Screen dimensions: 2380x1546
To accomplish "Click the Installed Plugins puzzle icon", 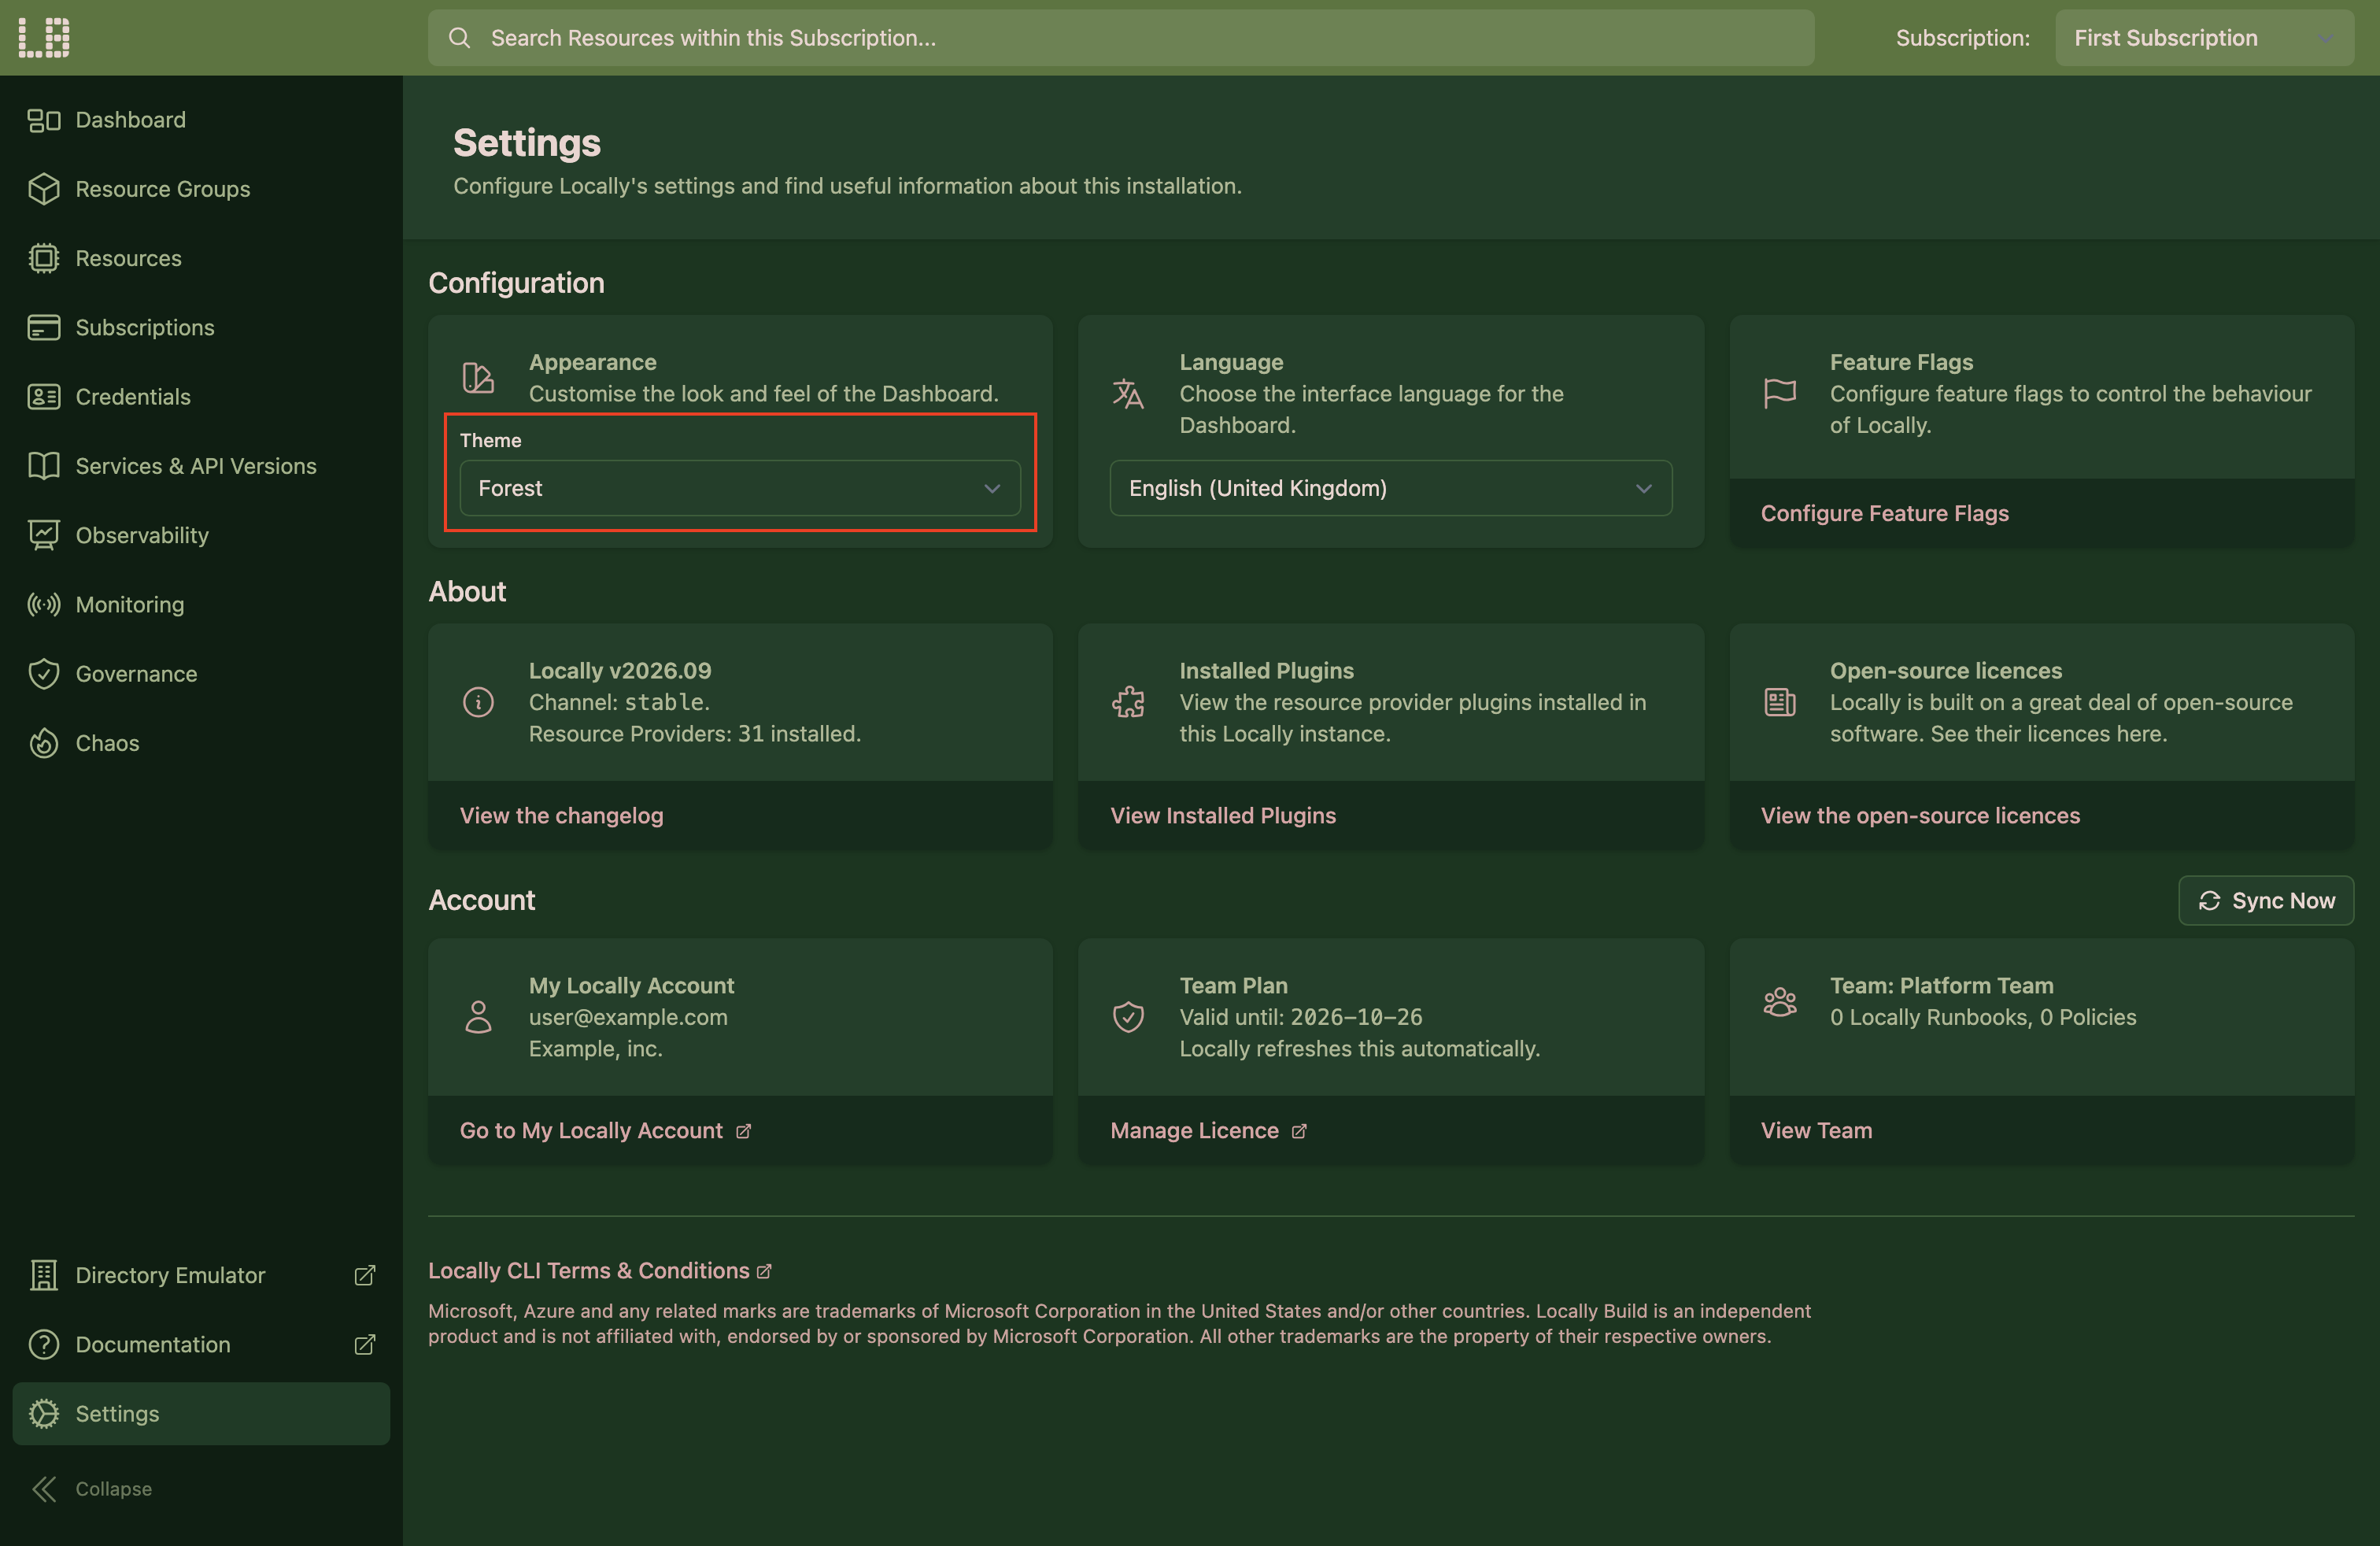I will coord(1128,702).
